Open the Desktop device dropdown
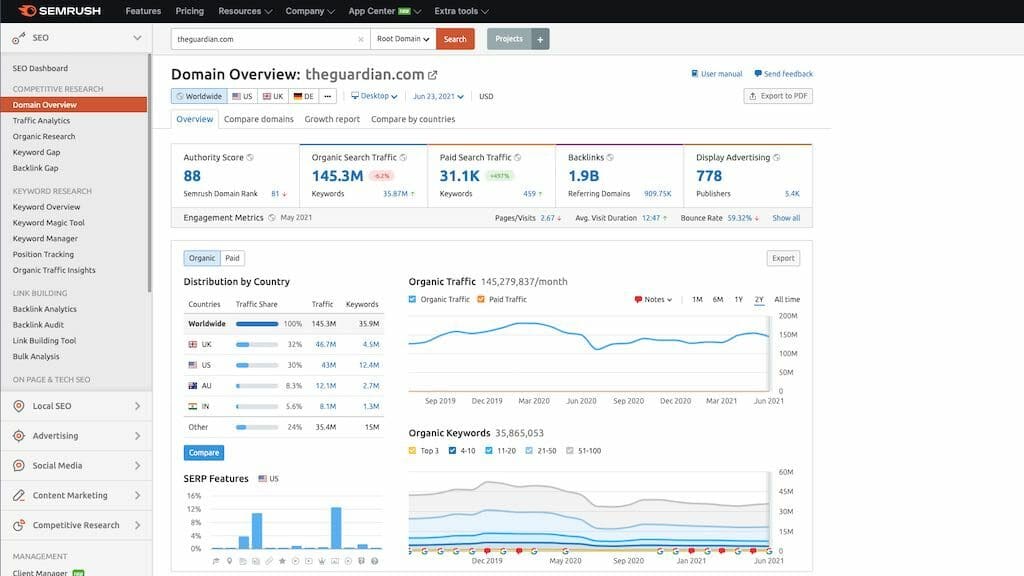The image size is (1024, 576). pos(374,96)
